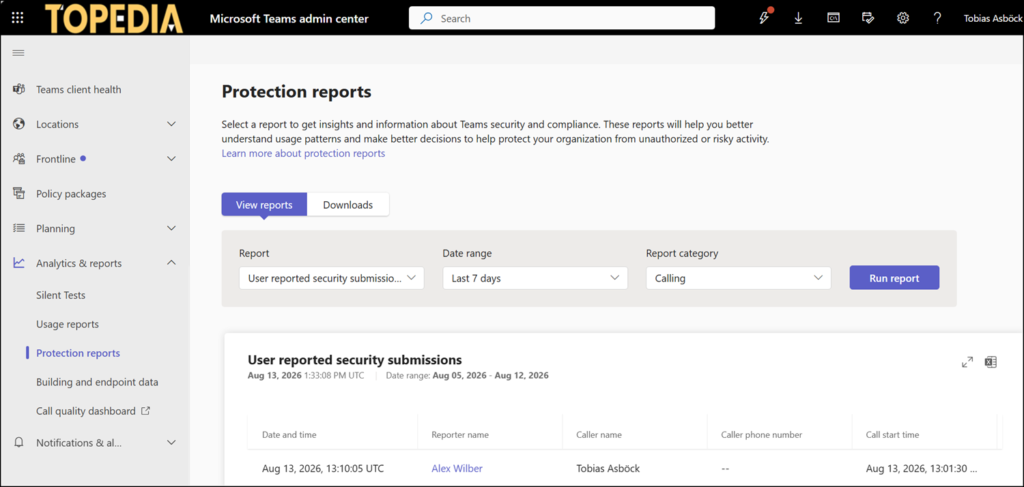1024x487 pixels.
Task: Open reporter Alex Wilber link
Action: [457, 468]
